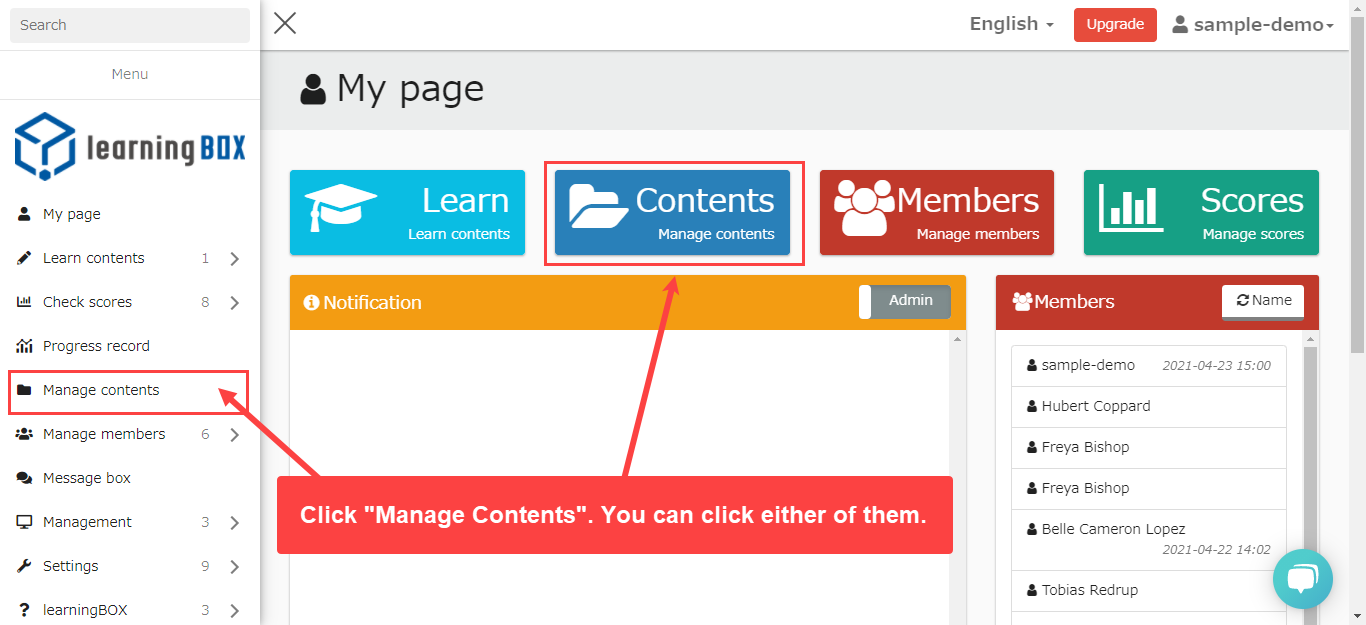The height and width of the screenshot is (625, 1366).
Task: Open the Members group tile
Action: 936,212
